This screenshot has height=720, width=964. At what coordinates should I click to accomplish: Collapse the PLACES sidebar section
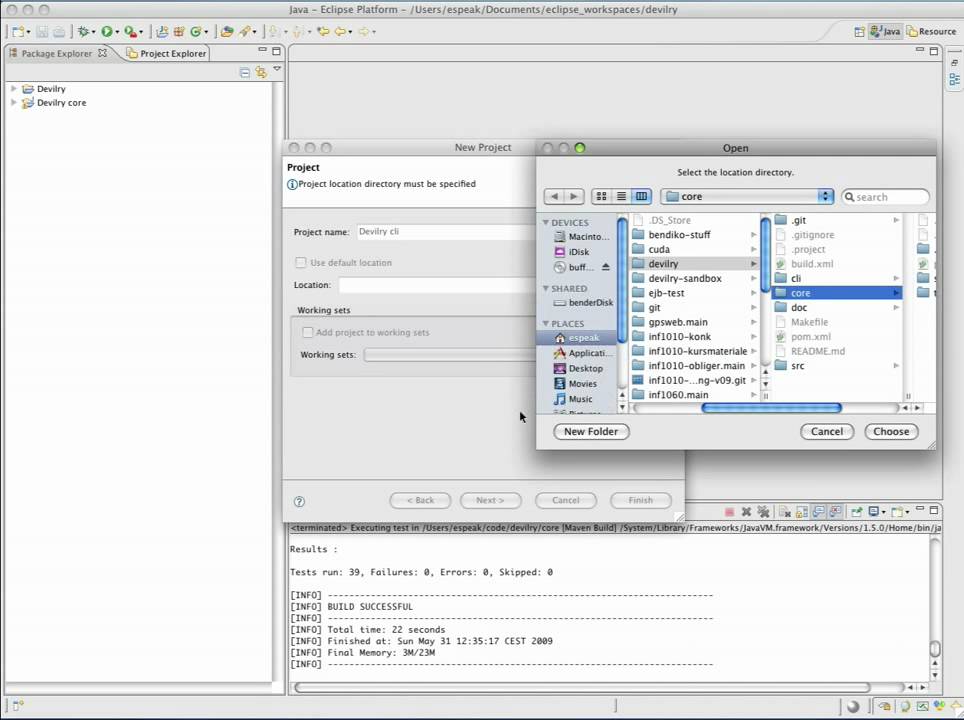coord(545,323)
